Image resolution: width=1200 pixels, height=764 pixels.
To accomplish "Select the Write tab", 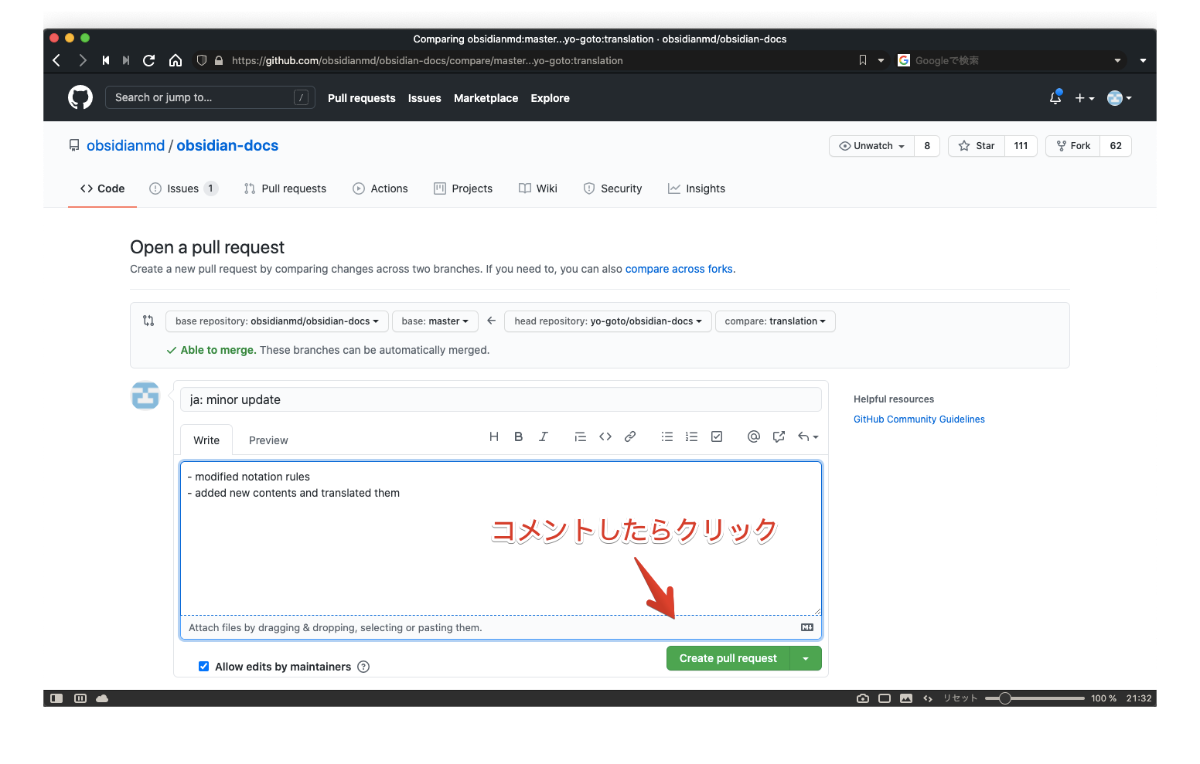I will (206, 440).
